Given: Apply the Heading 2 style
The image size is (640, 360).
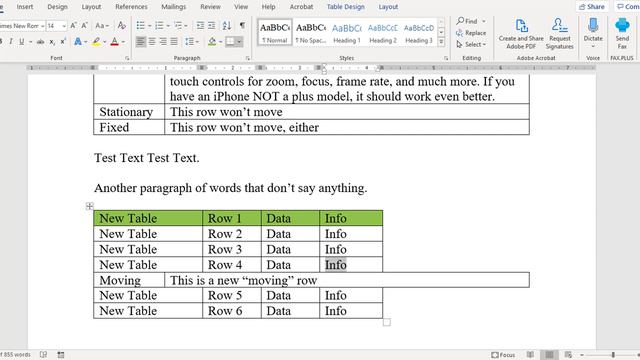Looking at the screenshot, I should tap(382, 32).
